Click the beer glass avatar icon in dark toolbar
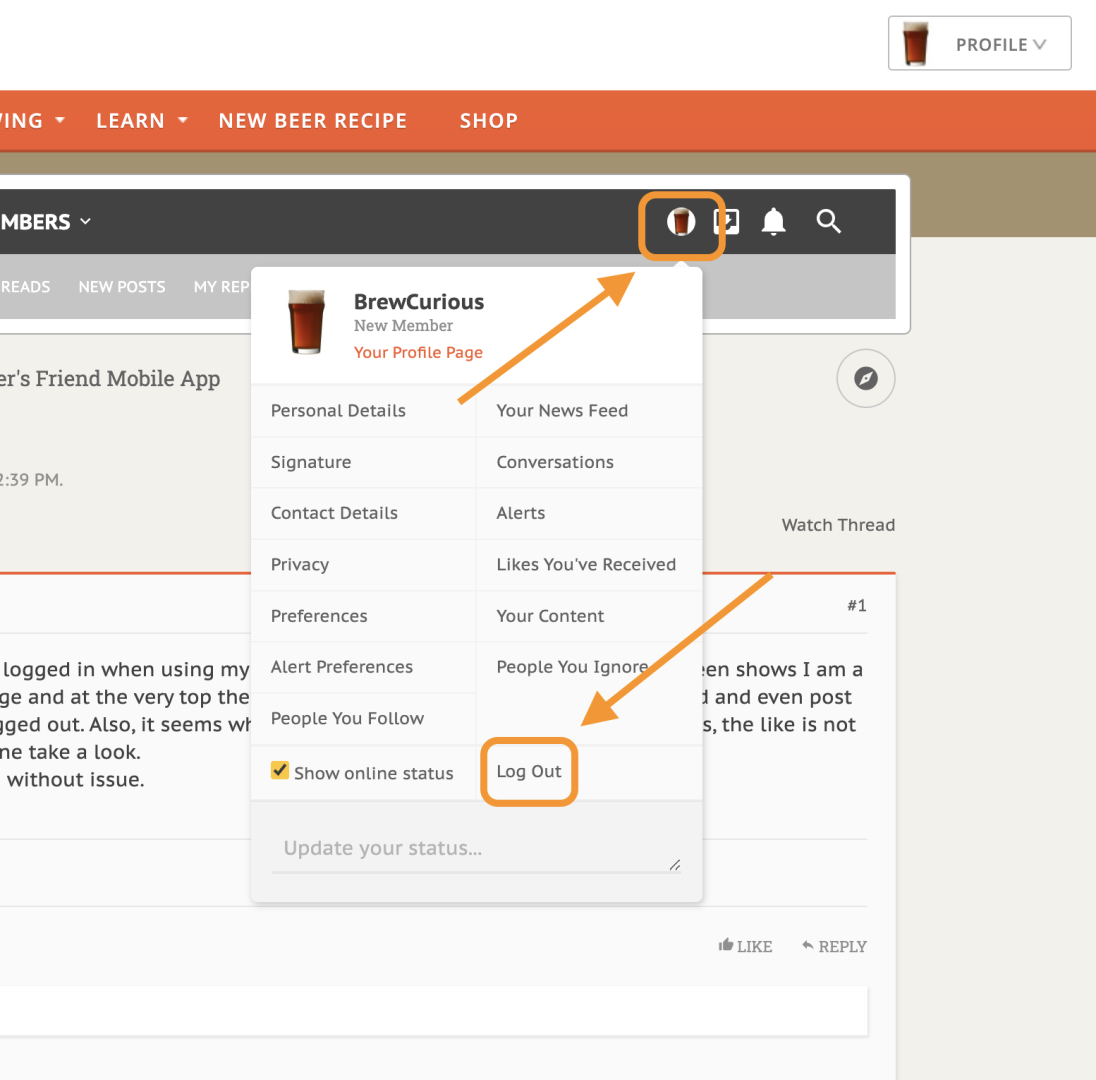The image size is (1096, 1080). point(681,222)
